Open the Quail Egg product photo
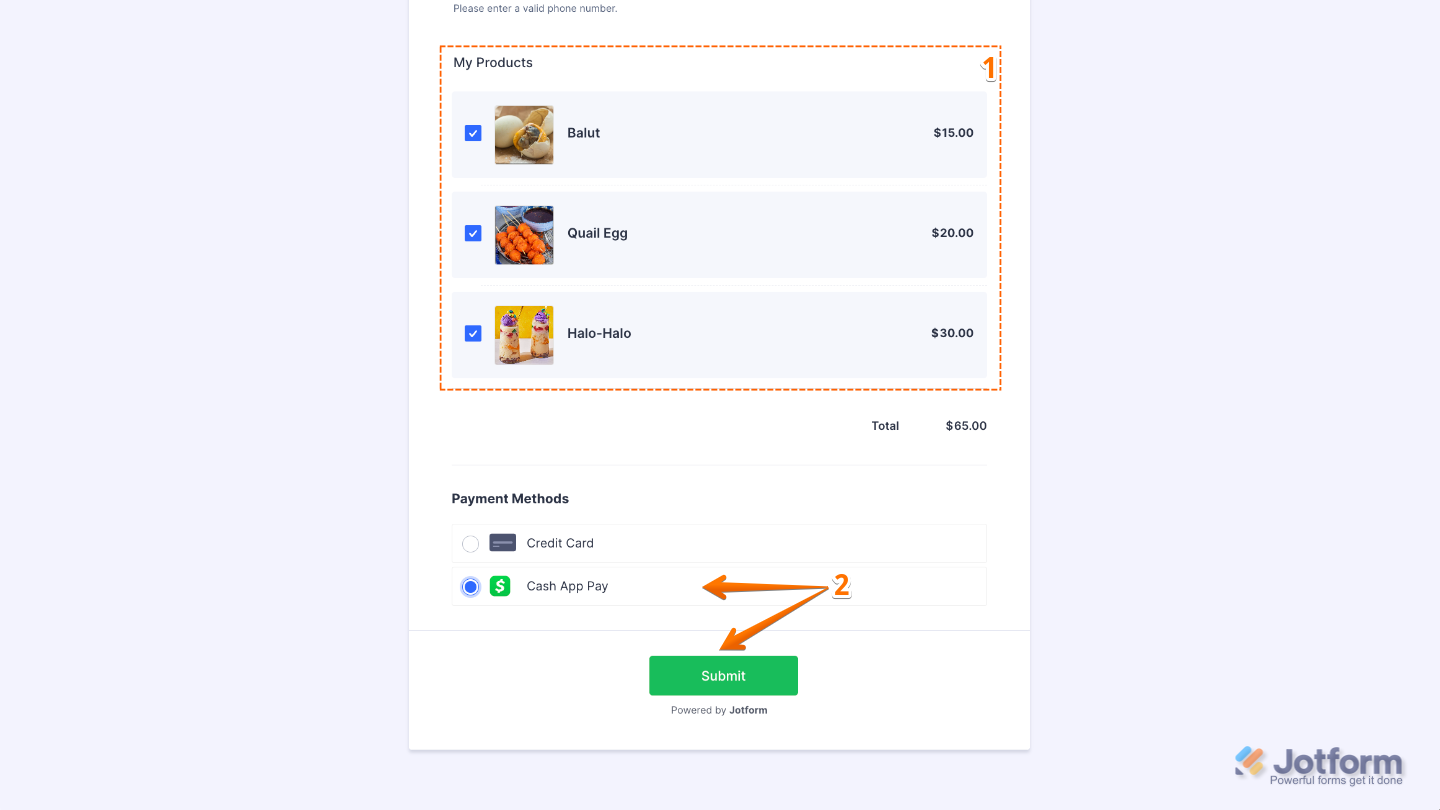 click(524, 235)
